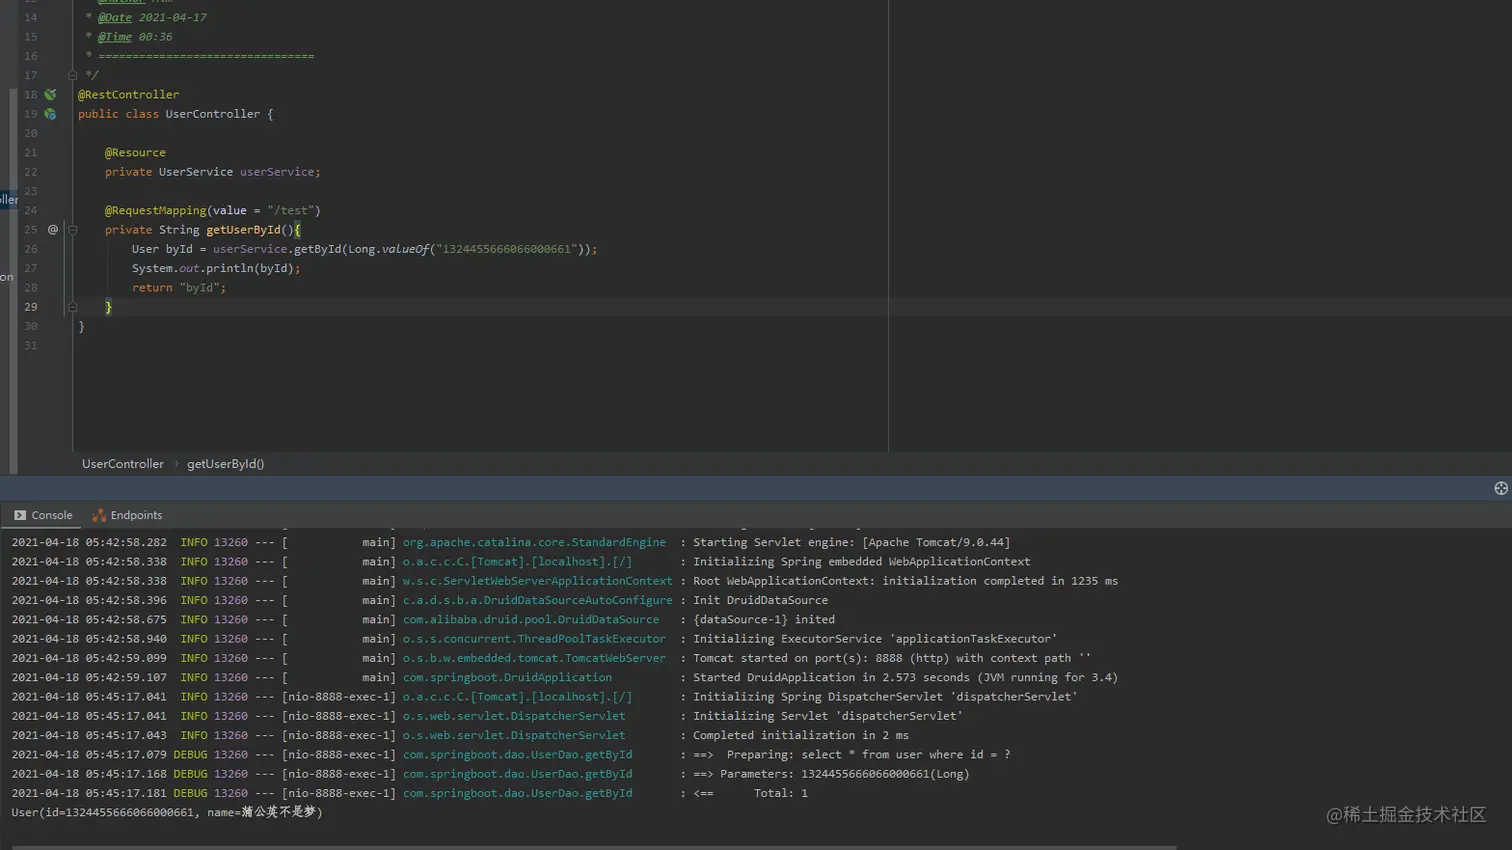Click fold end marker beside the method's closing brace
Screen dimensions: 1512x850
[x=72, y=307]
